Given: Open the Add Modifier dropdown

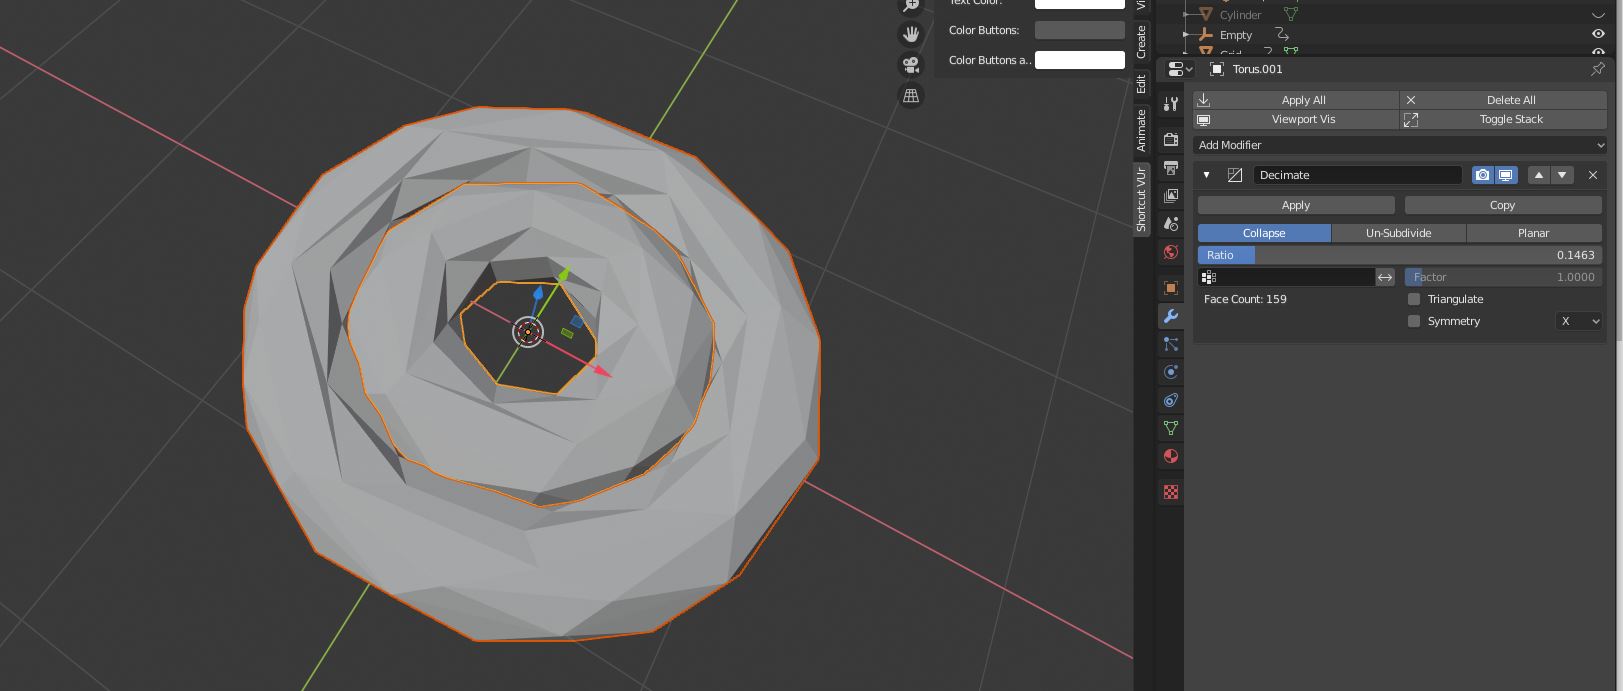Looking at the screenshot, I should pyautogui.click(x=1400, y=145).
